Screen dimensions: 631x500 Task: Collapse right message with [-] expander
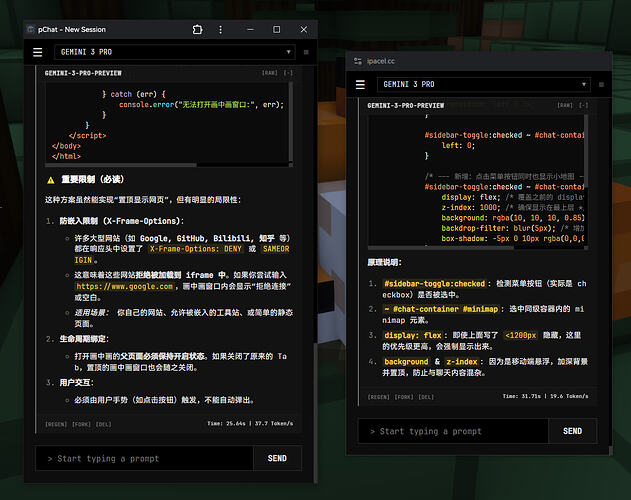[584, 105]
